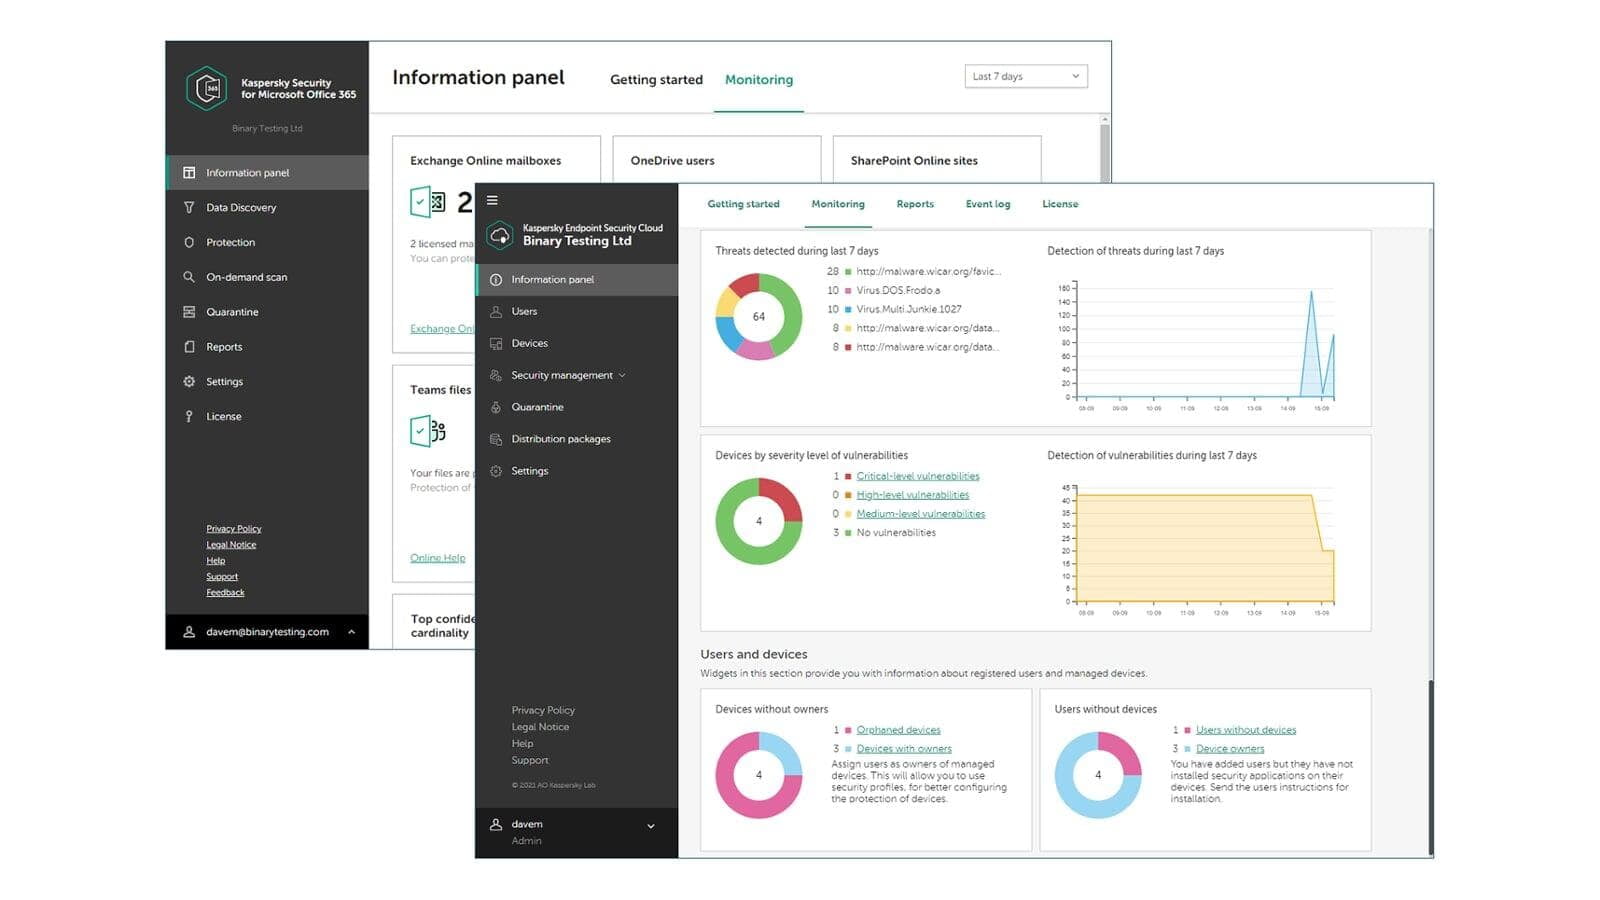Open the Reports tab in Endpoint Cloud
Screen dimensions: 1600x900
click(x=915, y=204)
